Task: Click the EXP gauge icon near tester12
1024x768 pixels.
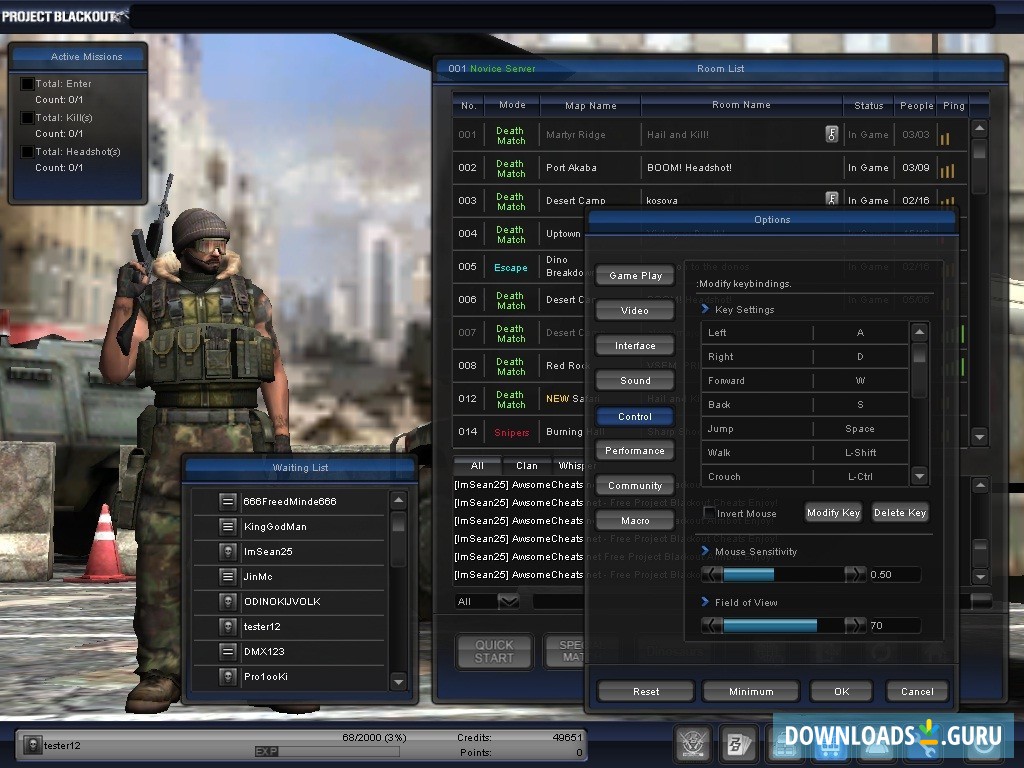Action: pos(266,751)
